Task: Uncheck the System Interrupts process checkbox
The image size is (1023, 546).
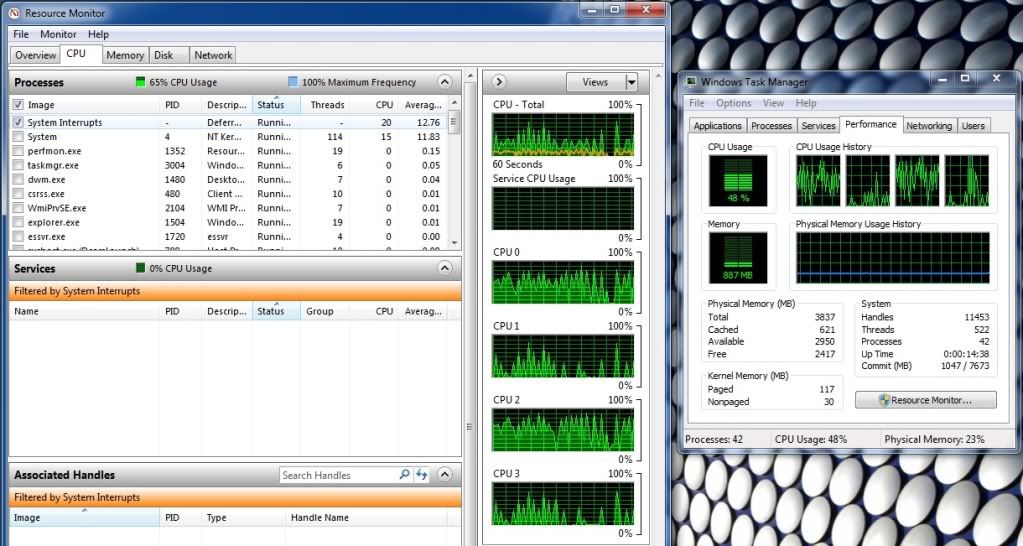Action: pyautogui.click(x=18, y=123)
